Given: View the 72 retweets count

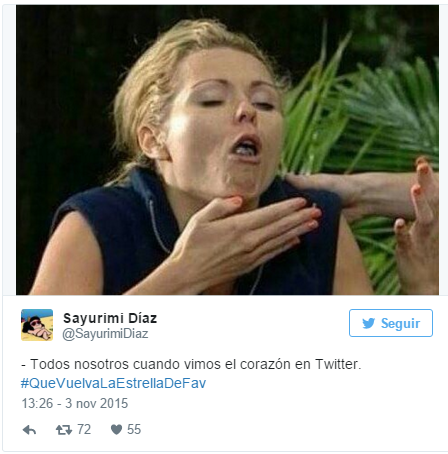Looking at the screenshot, I should pos(84,430).
